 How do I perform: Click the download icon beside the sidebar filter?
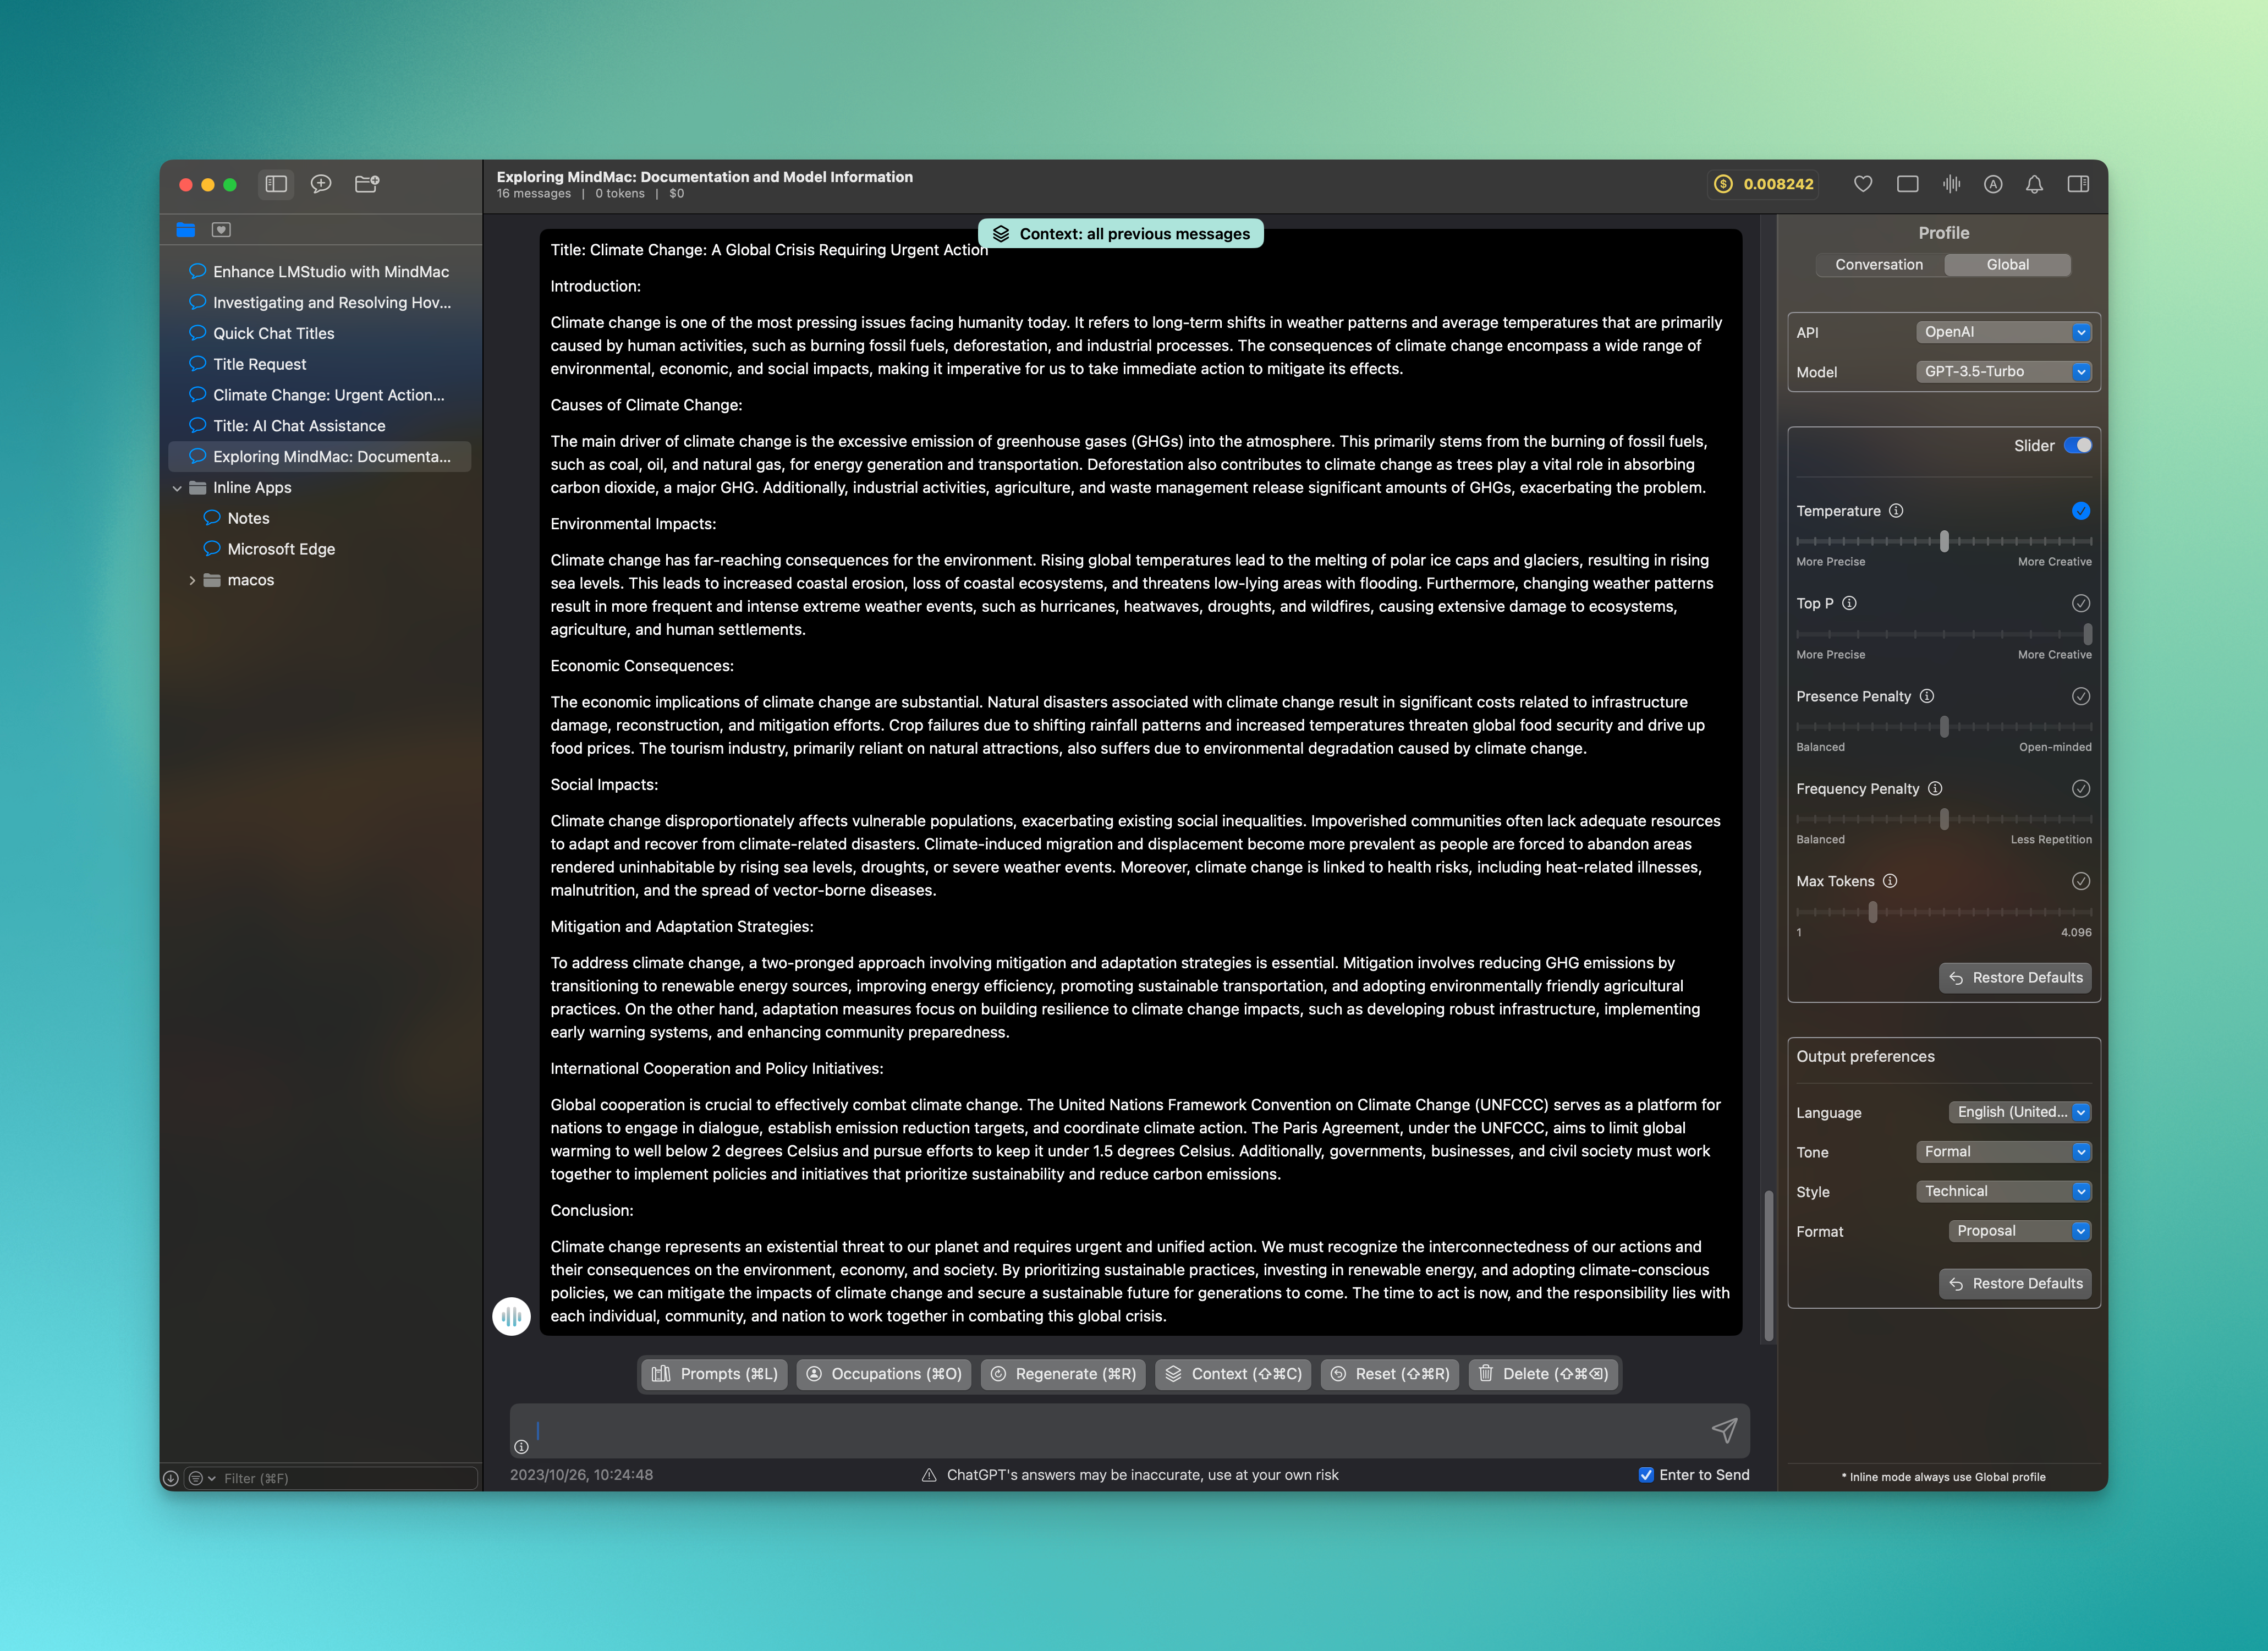[171, 1478]
